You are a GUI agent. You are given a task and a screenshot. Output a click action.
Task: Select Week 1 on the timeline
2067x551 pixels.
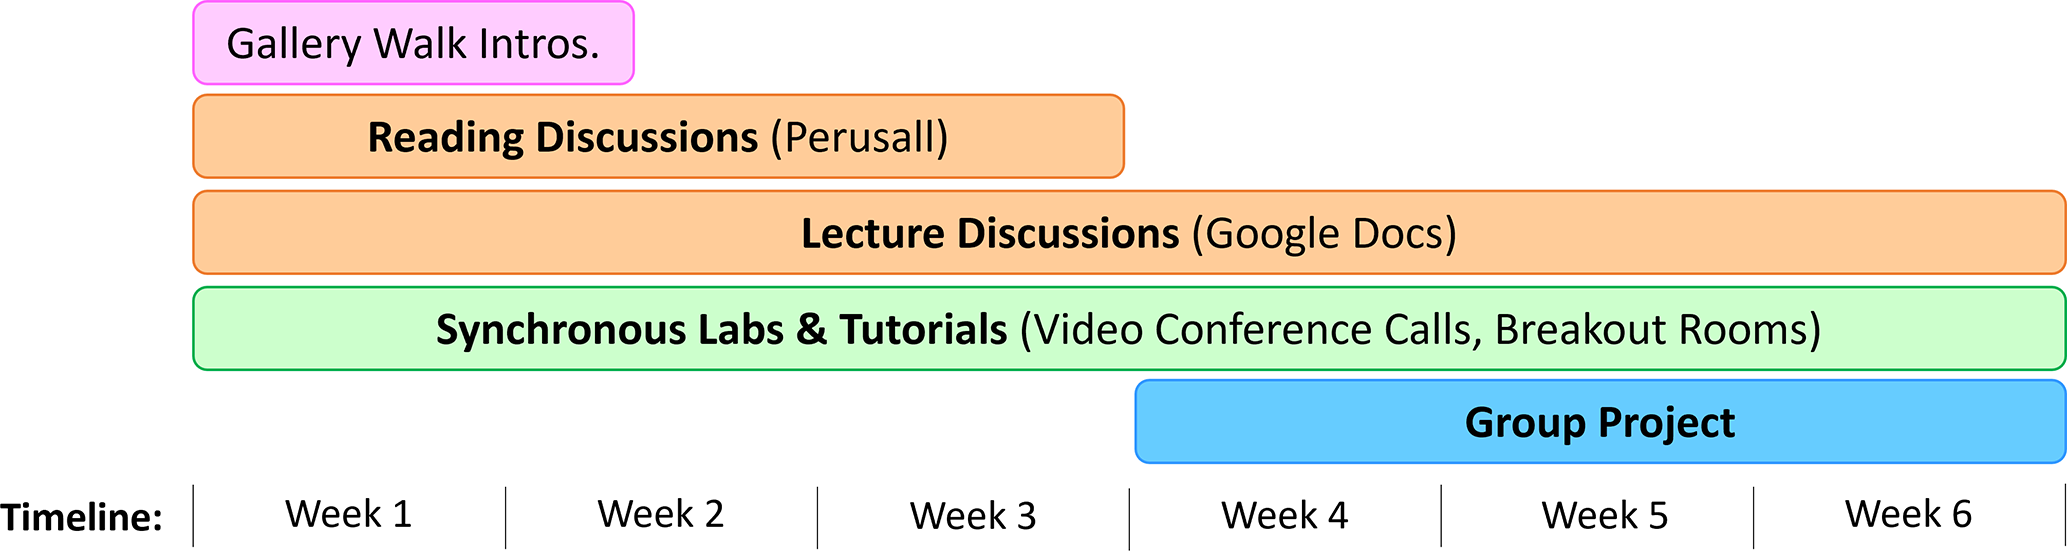[x=349, y=514]
